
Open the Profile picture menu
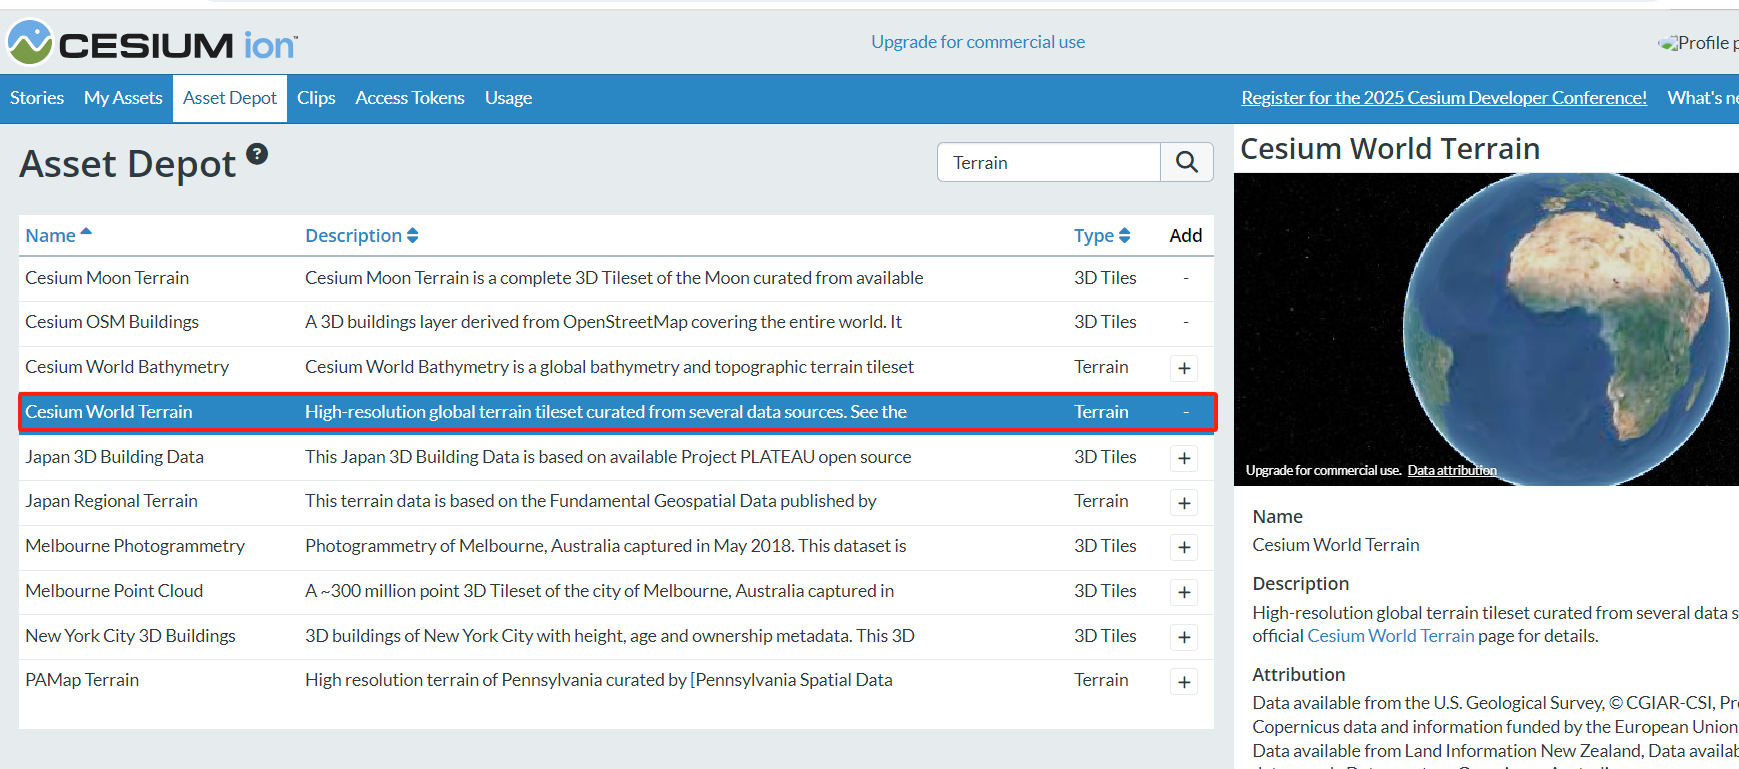(x=1698, y=43)
